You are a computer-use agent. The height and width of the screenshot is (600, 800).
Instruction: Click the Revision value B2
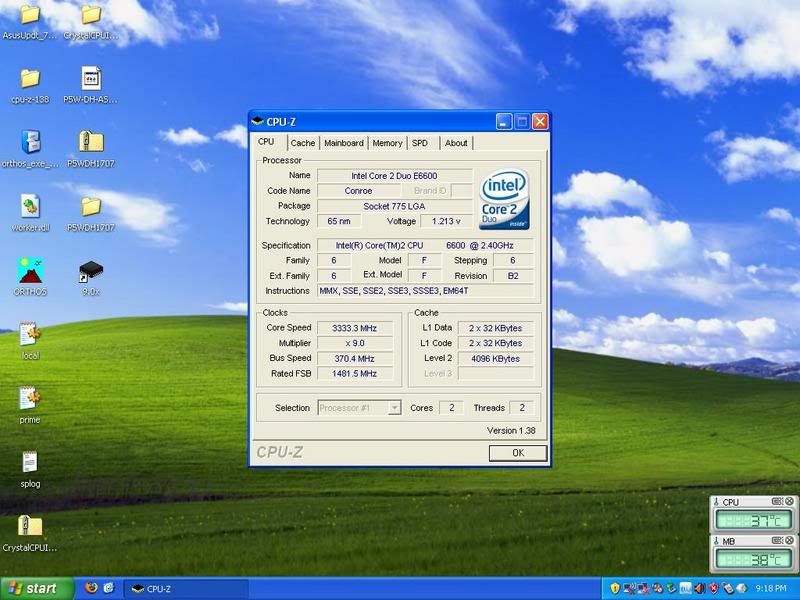pyautogui.click(x=513, y=276)
